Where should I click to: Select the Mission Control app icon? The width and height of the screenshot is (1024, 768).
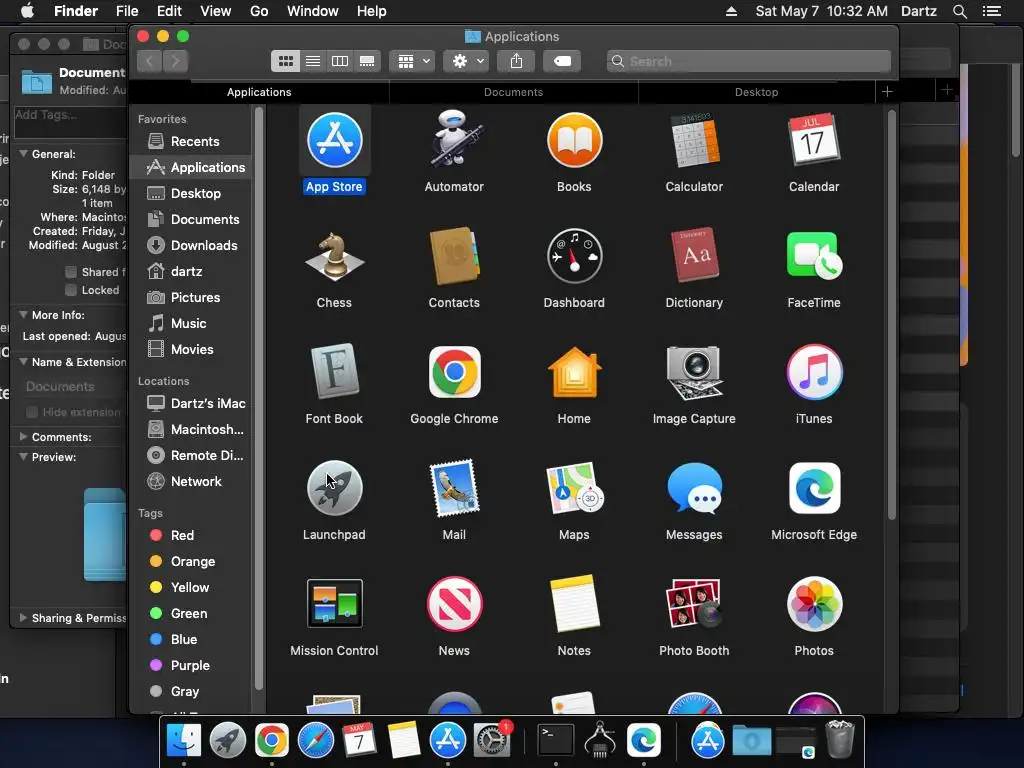334,603
